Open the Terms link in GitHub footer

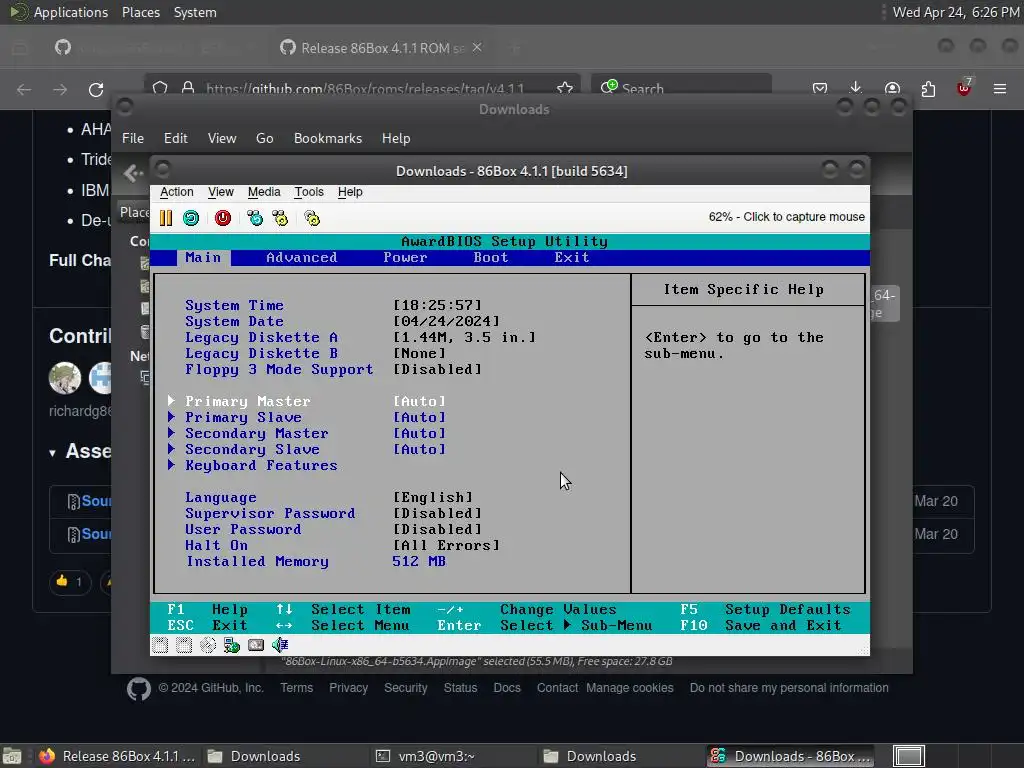pyautogui.click(x=296, y=688)
